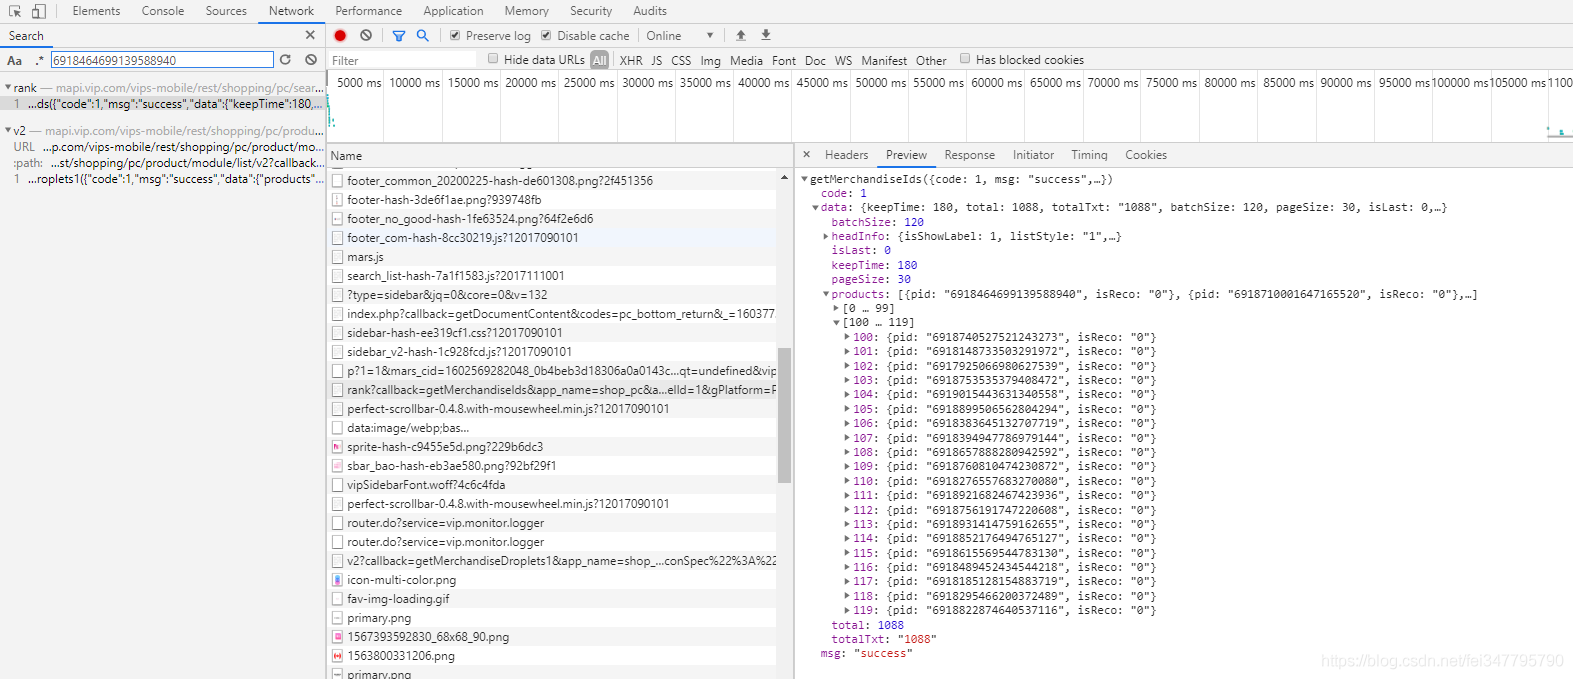Open the Security tab
1573x679 pixels.
(x=591, y=11)
